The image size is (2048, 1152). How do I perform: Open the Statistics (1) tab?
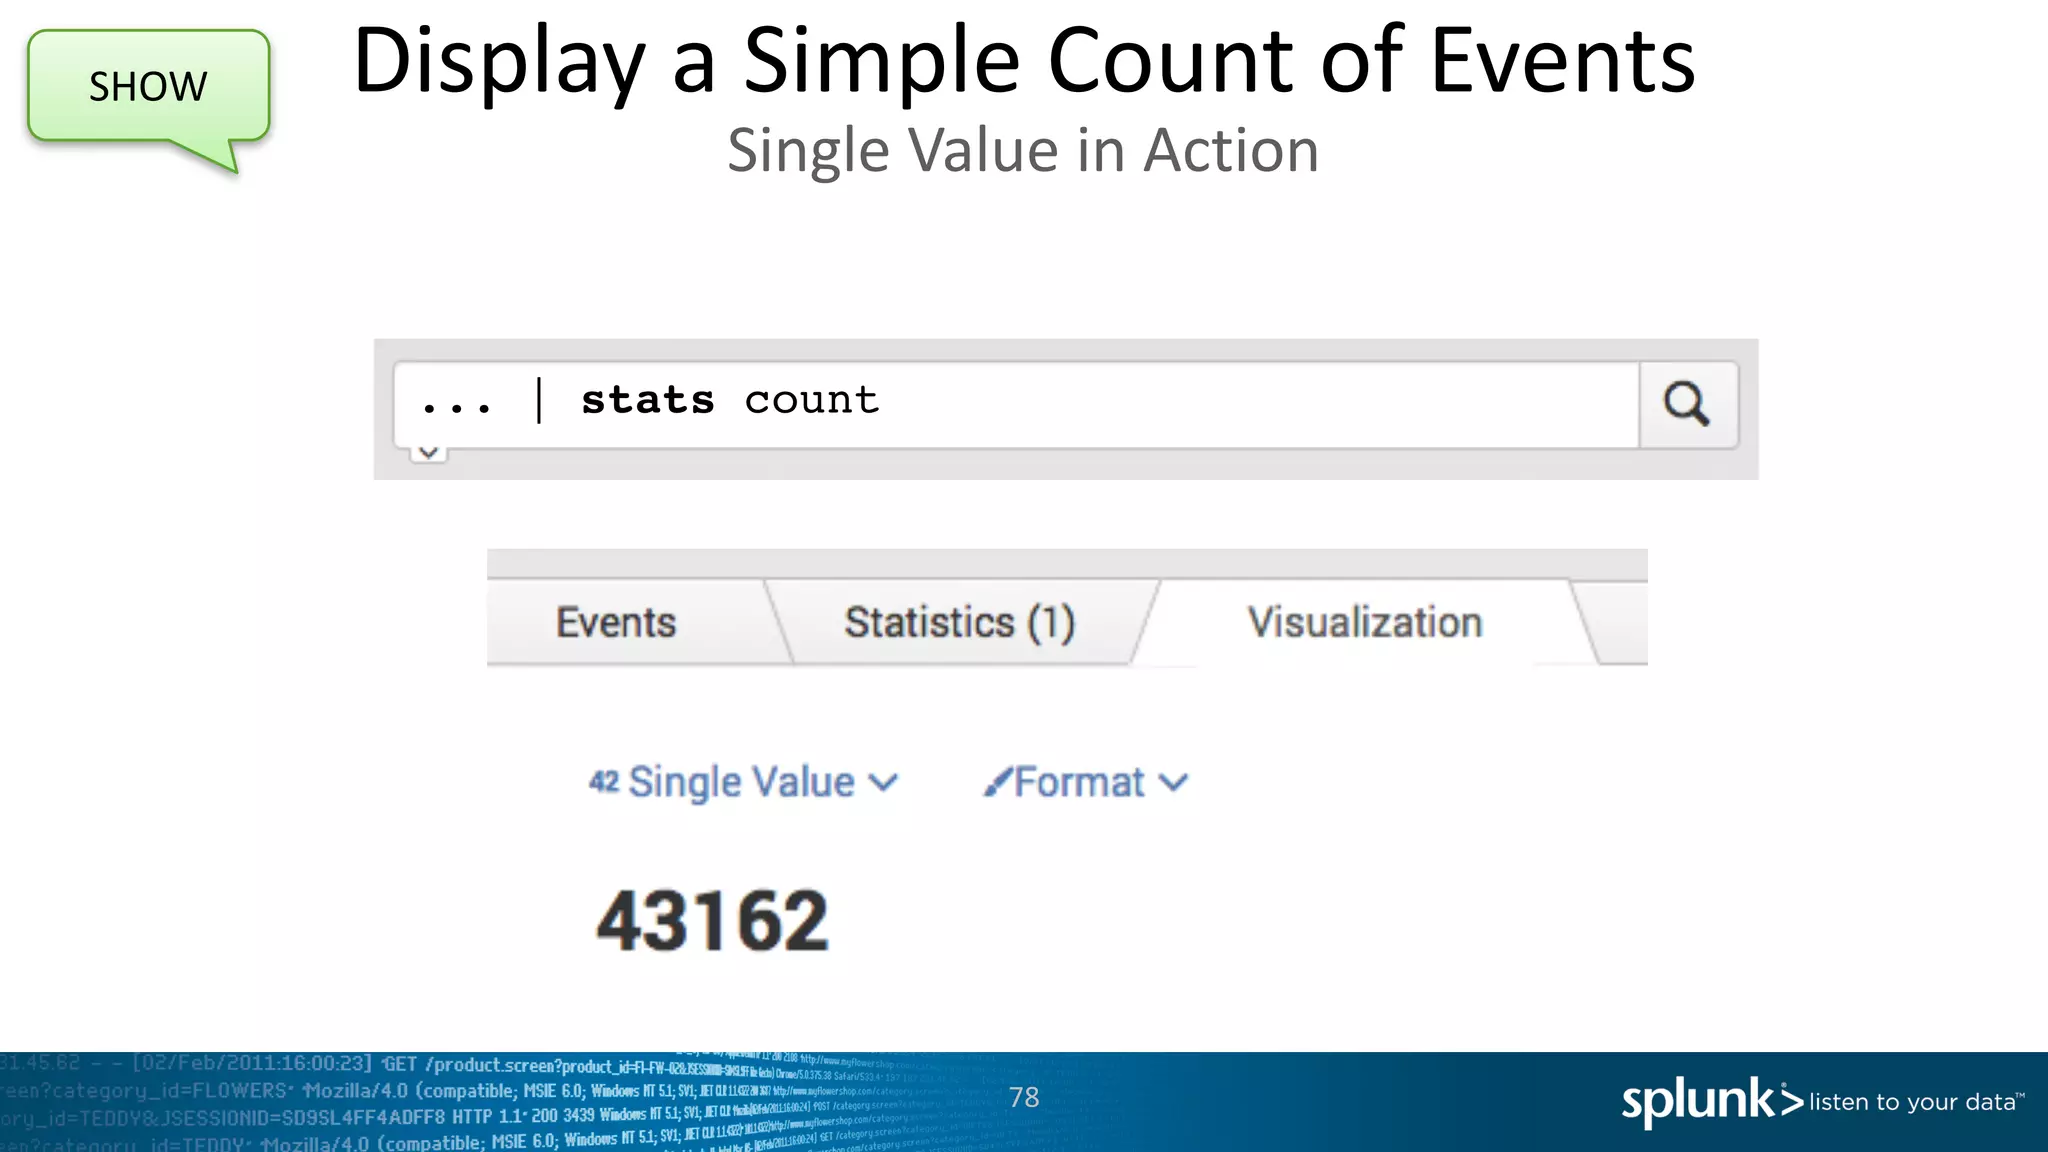960,622
